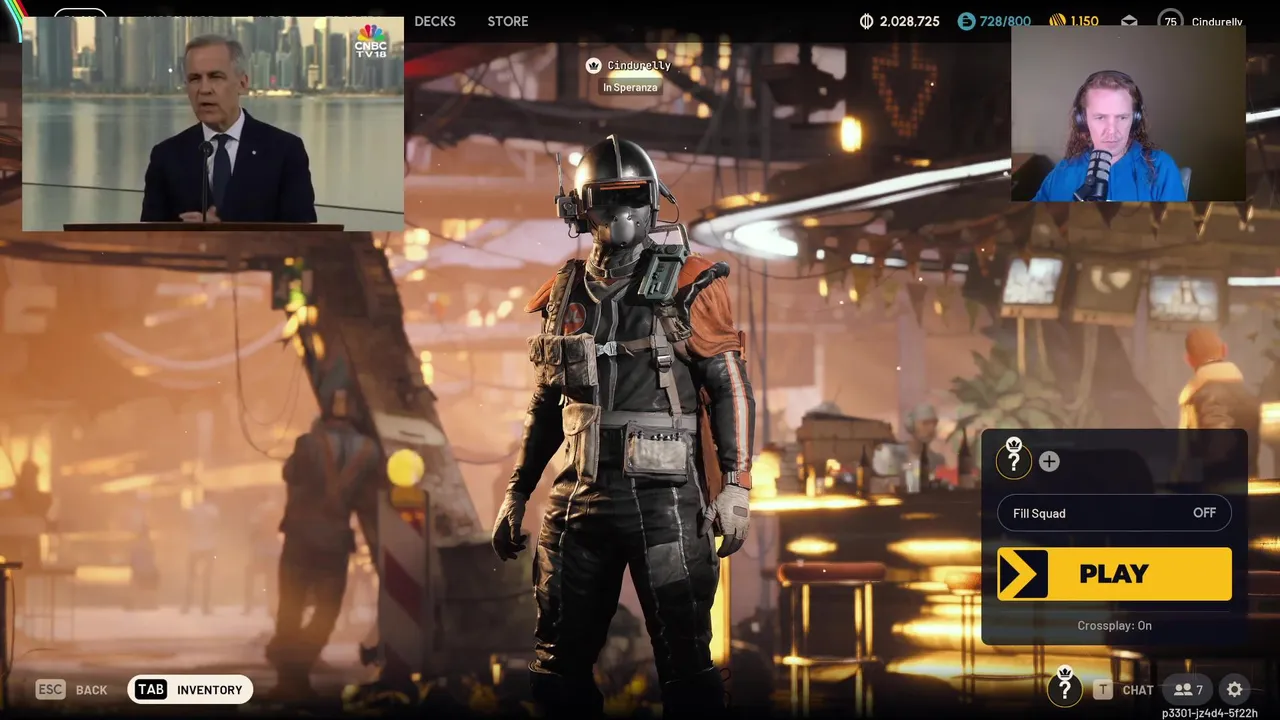This screenshot has width=1280, height=720.
Task: Click the credits balance 2,028,725
Action: 909,21
